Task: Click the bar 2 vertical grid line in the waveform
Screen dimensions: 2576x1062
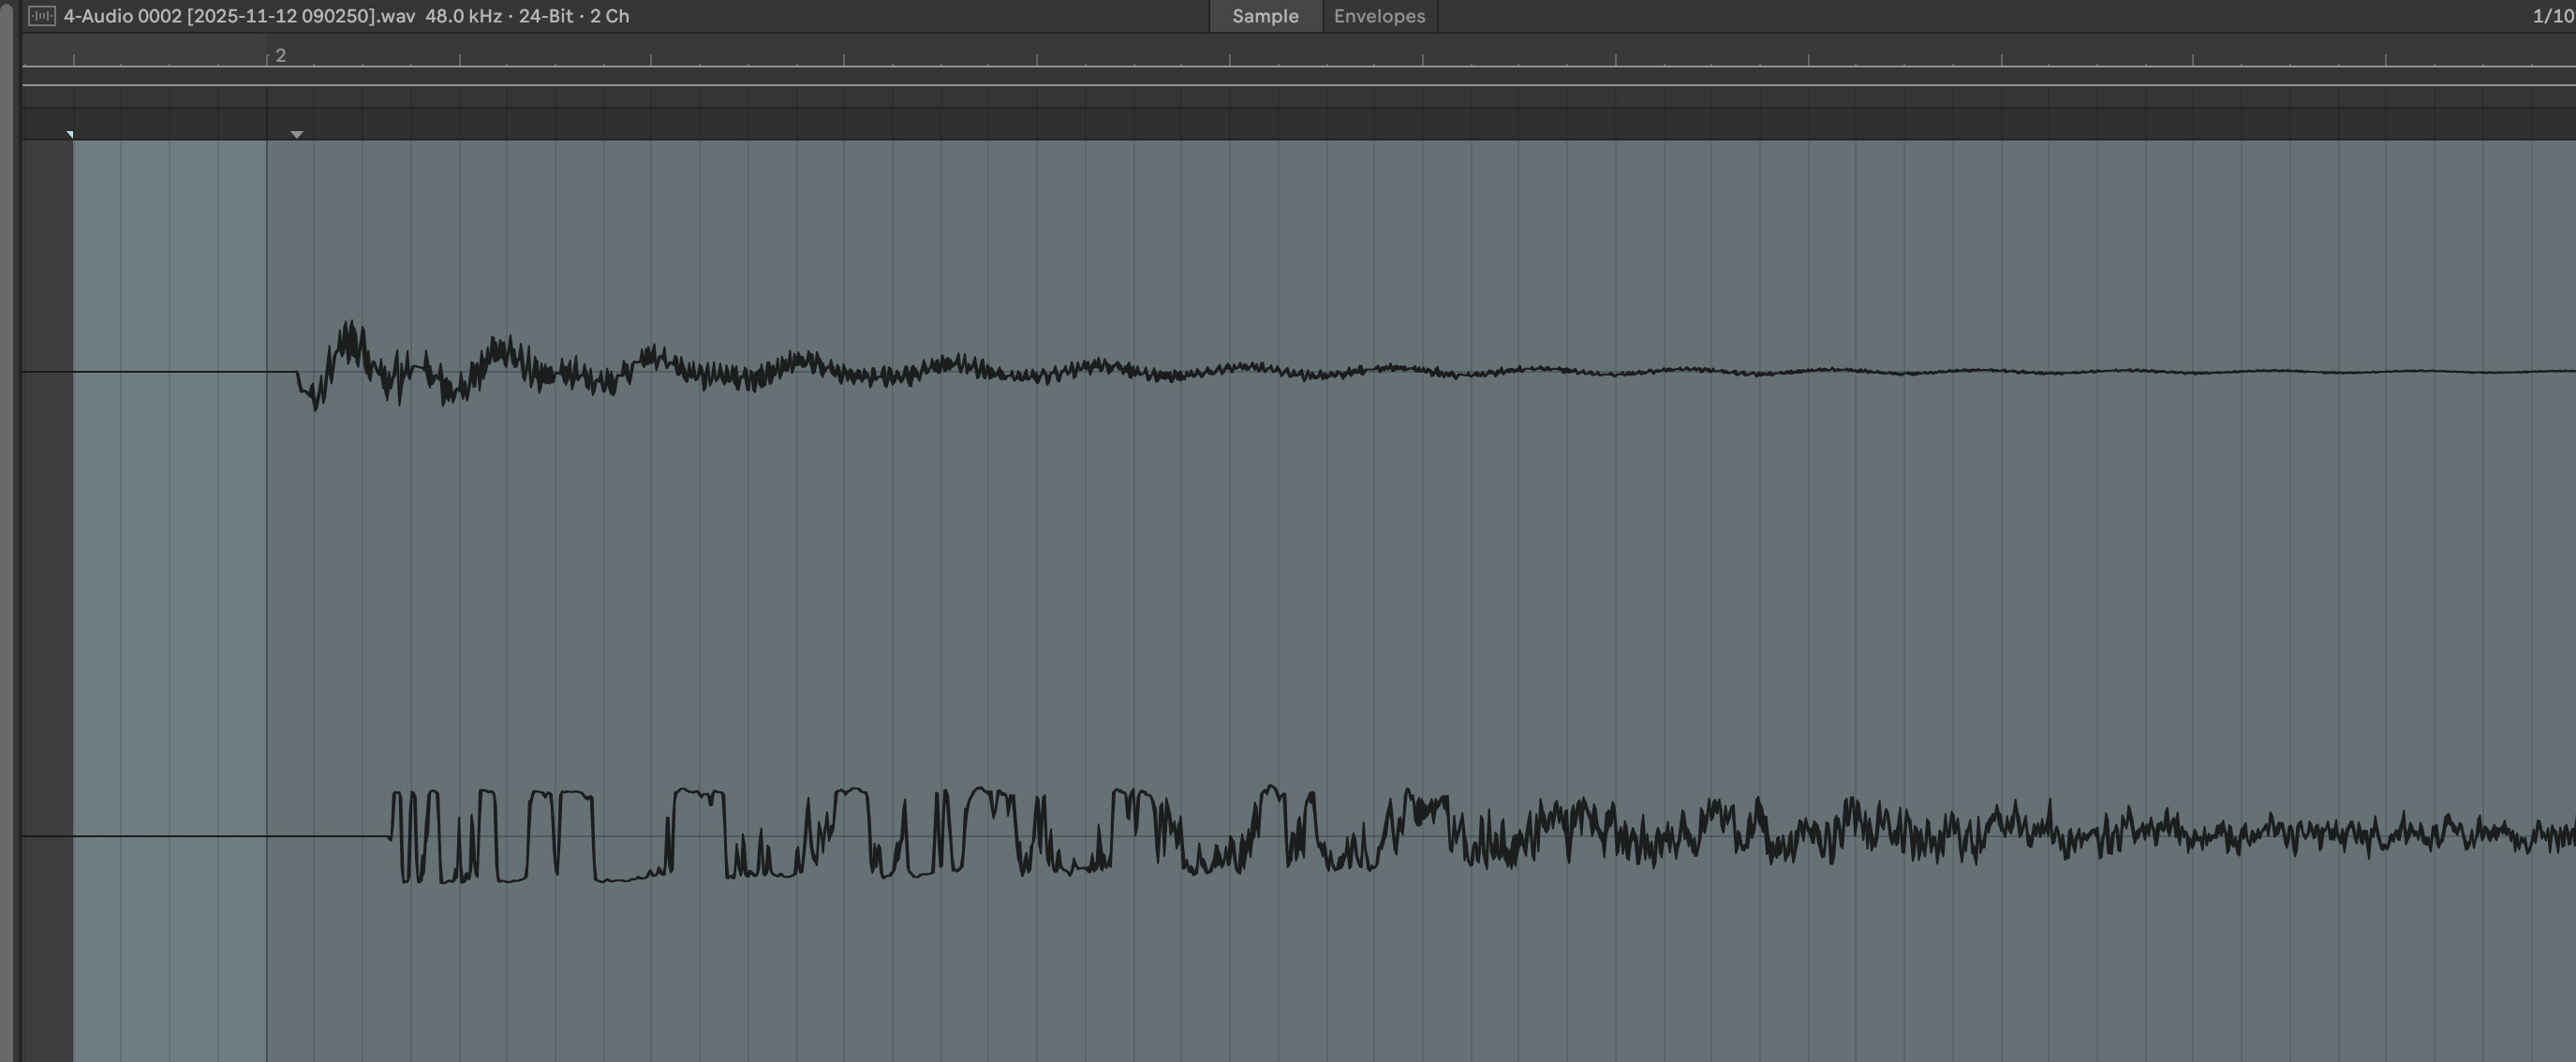Action: click(x=267, y=600)
